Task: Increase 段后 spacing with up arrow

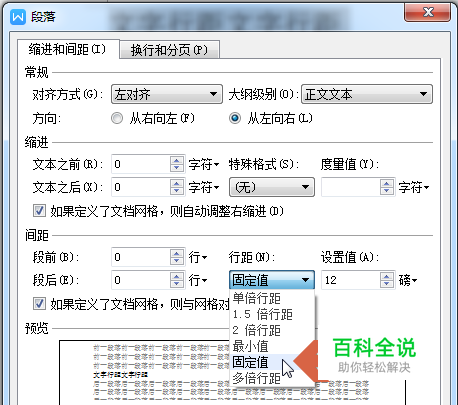Action: tap(177, 276)
